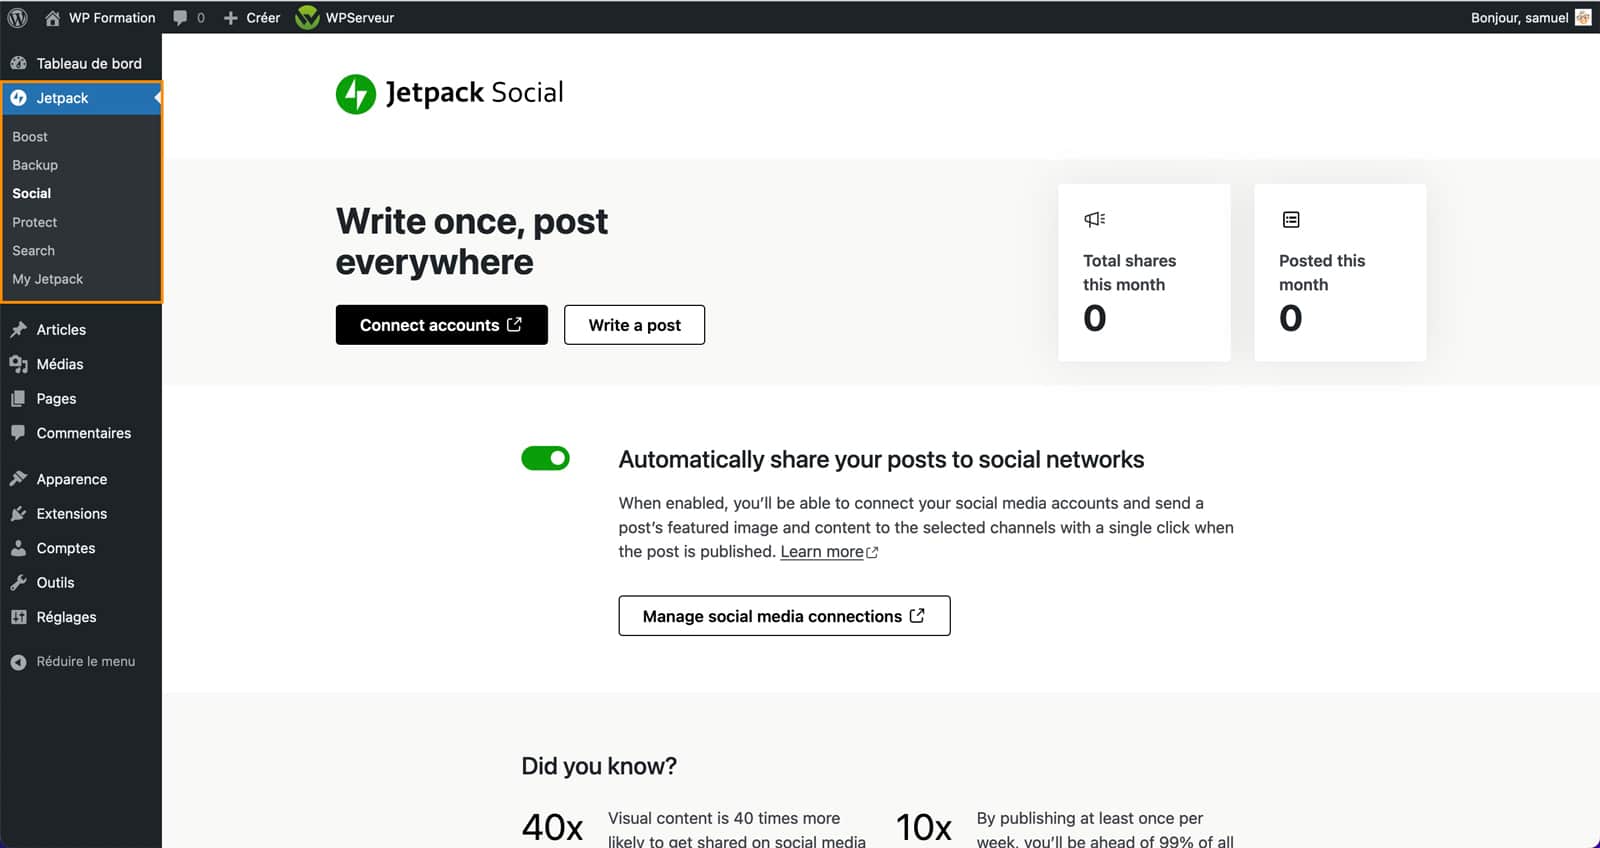This screenshot has height=848, width=1600.
Task: Open Réglages via its sidebar icon
Action: [x=18, y=617]
